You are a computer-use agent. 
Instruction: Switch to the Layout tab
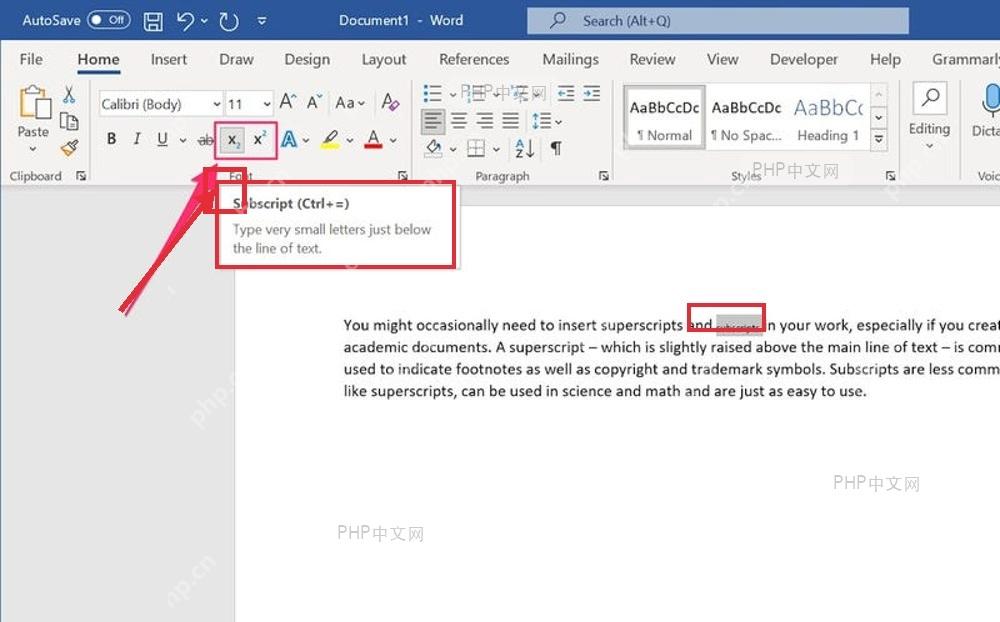(384, 59)
